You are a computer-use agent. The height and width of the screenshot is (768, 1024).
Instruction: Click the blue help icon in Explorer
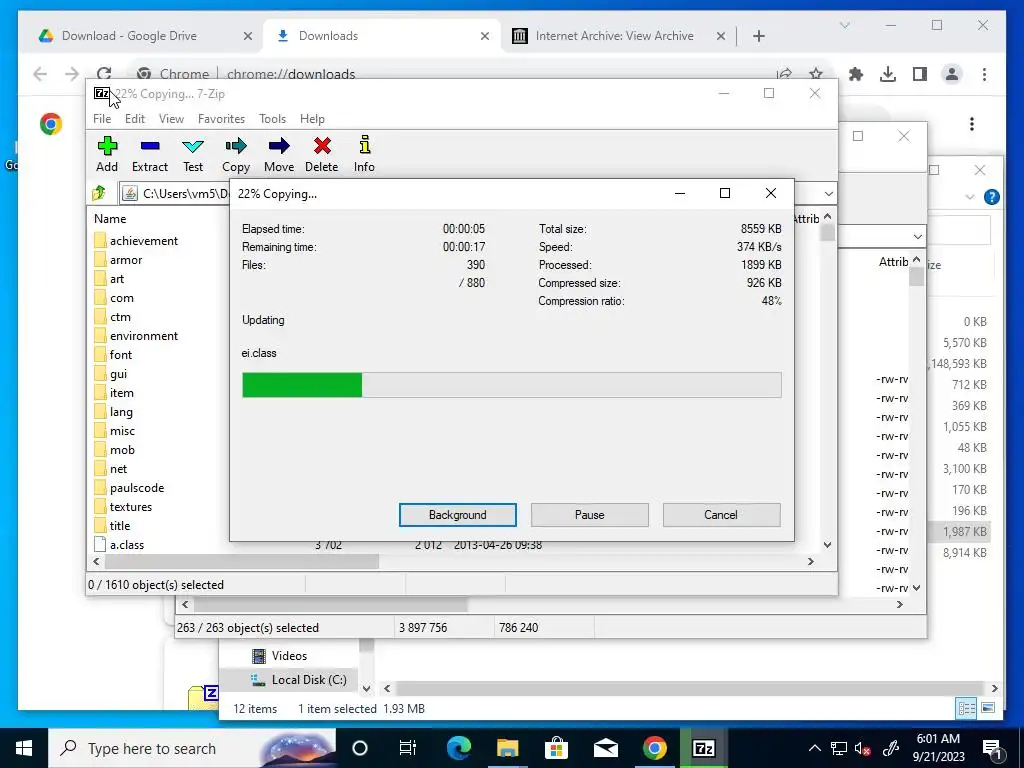pyautogui.click(x=991, y=197)
